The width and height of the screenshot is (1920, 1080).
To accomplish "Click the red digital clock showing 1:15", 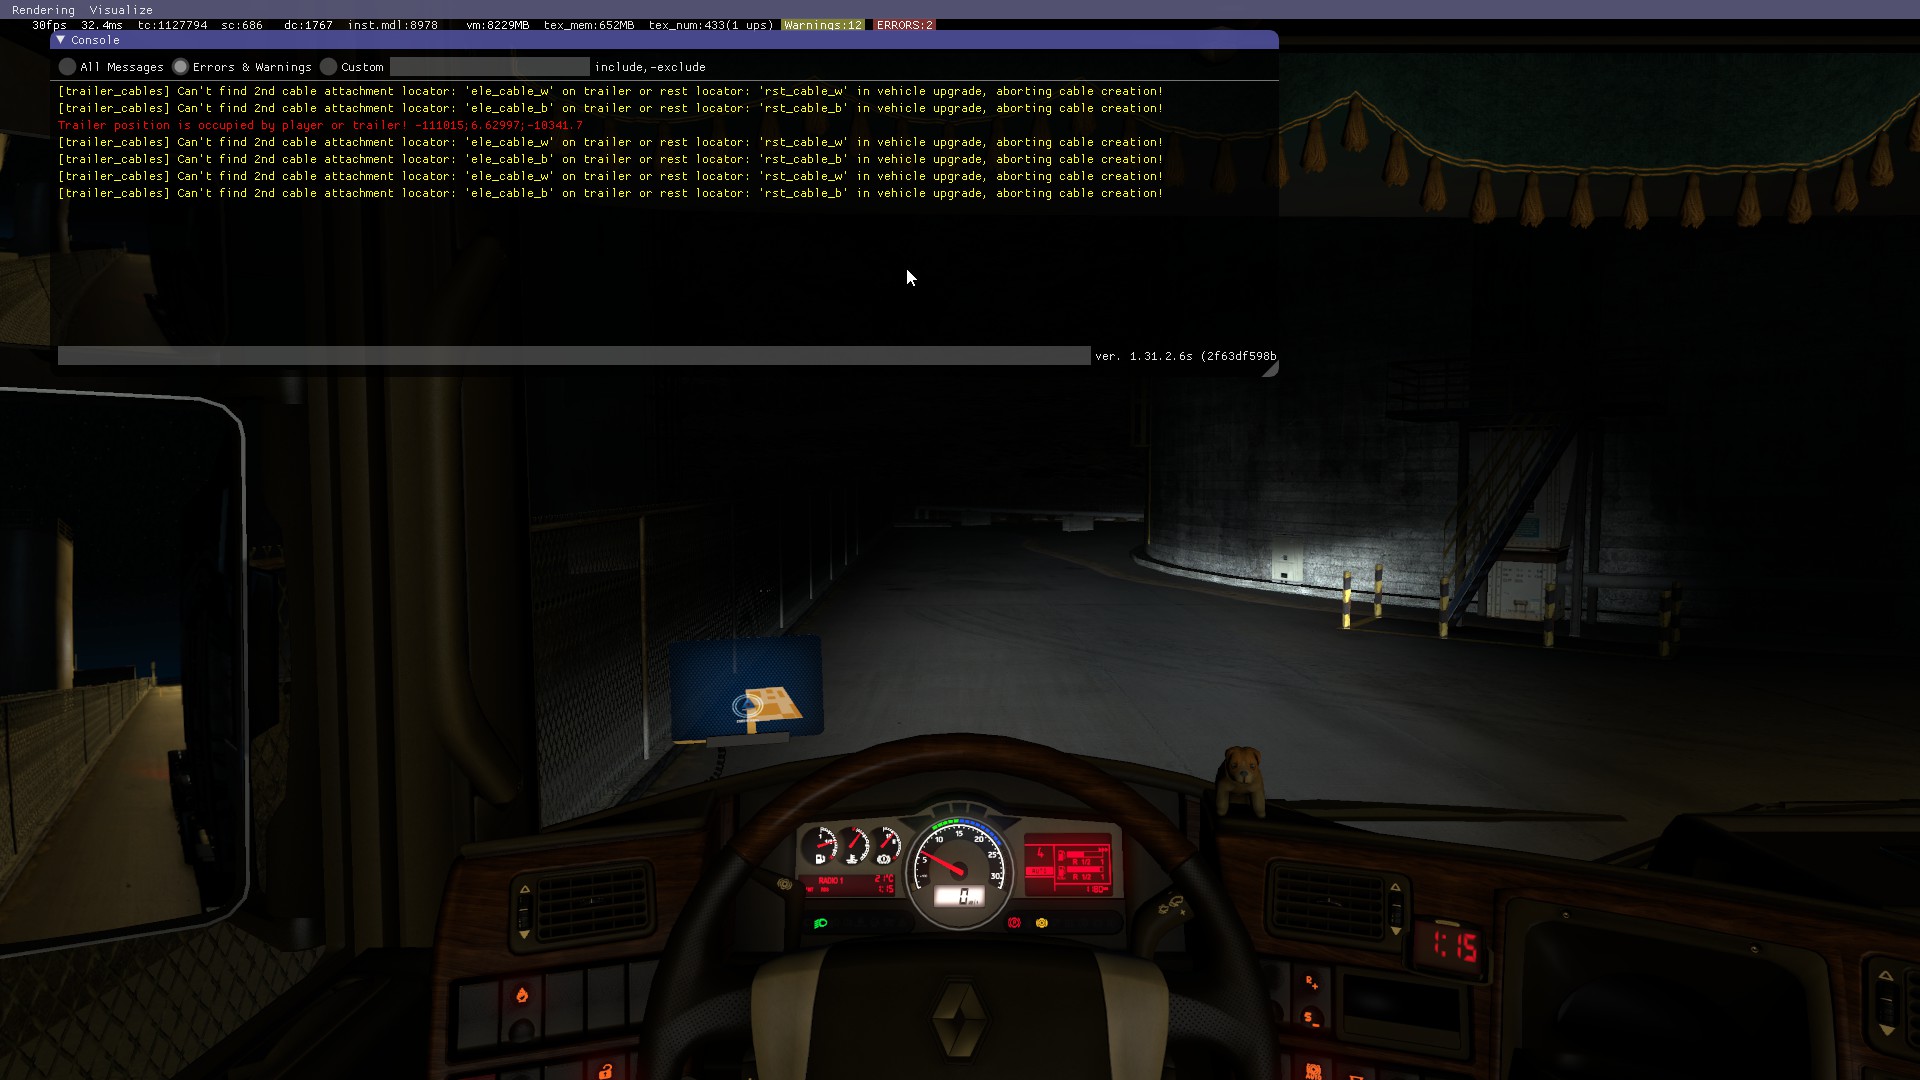I will (x=1454, y=945).
